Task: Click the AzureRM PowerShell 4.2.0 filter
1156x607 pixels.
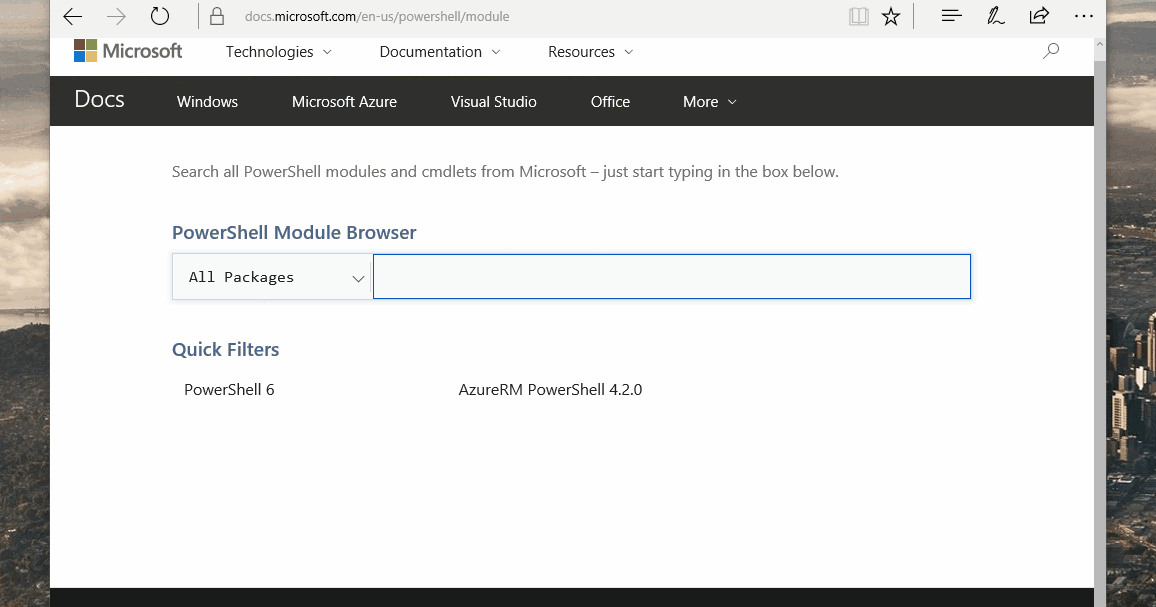Action: coord(550,390)
